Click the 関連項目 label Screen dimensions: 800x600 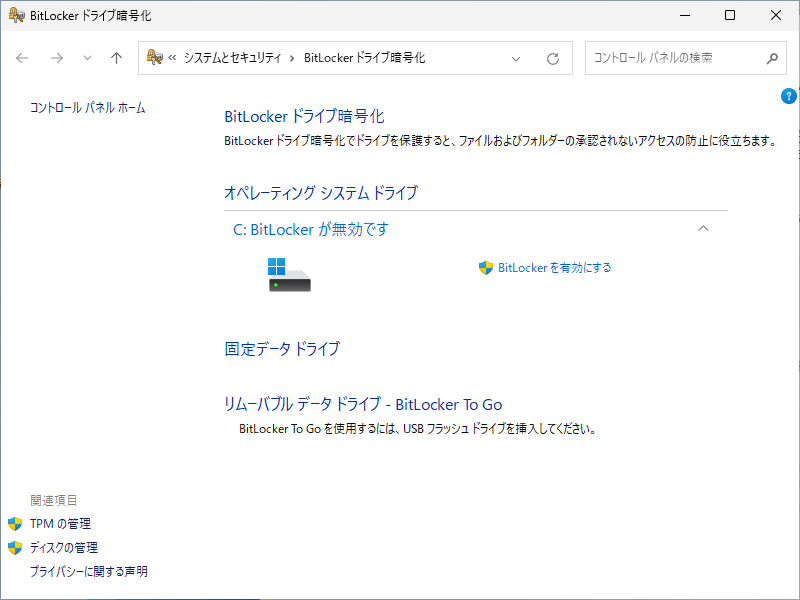54,500
